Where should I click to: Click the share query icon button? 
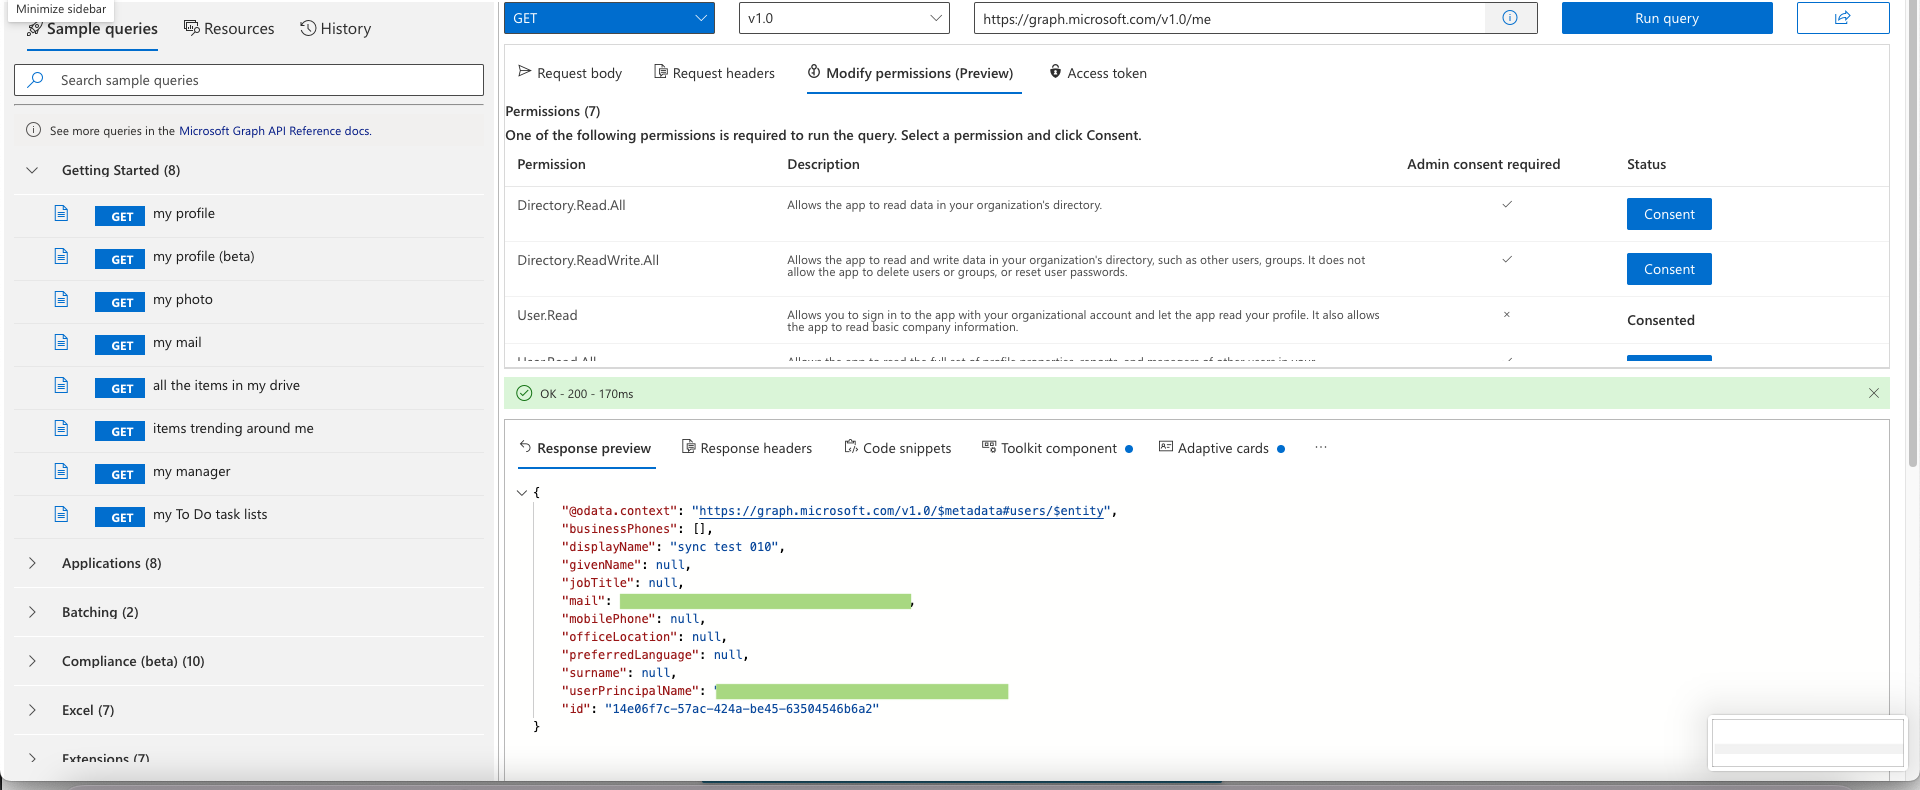[x=1842, y=18]
